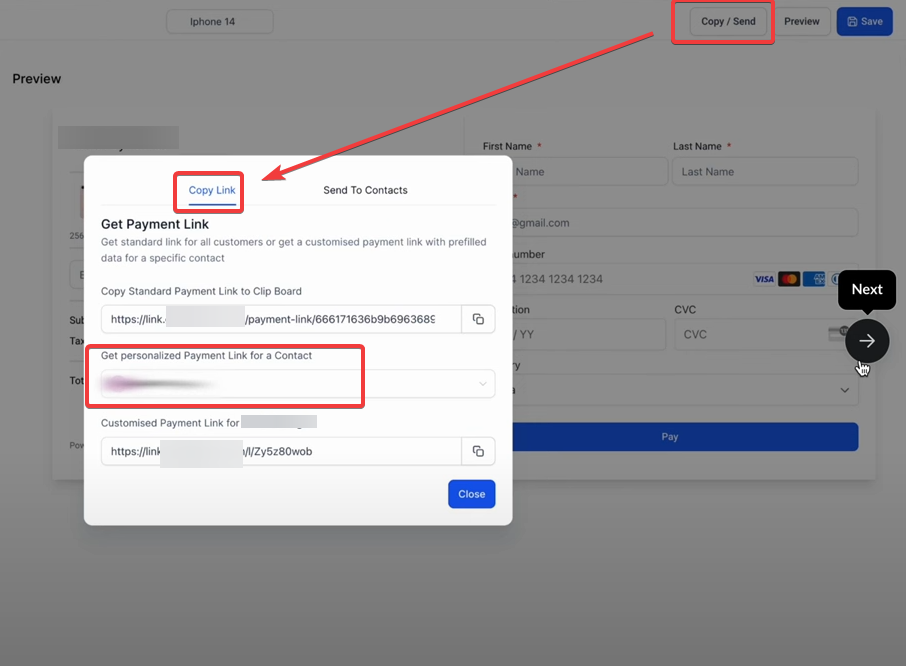The image size is (906, 666).
Task: Click the Last Name input field
Action: click(765, 172)
